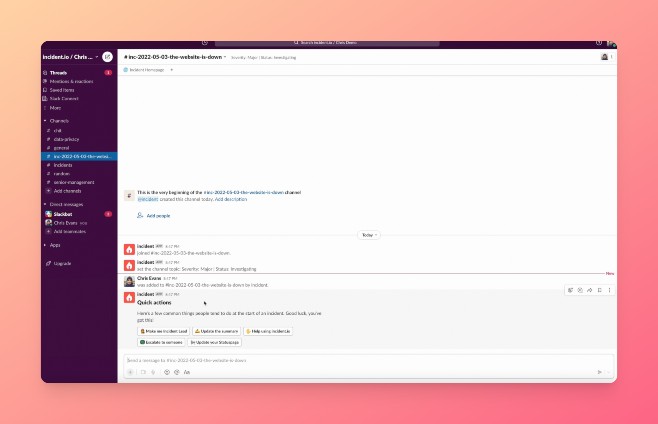
Task: Click incident app avatar on joined message
Action: [x=129, y=249]
